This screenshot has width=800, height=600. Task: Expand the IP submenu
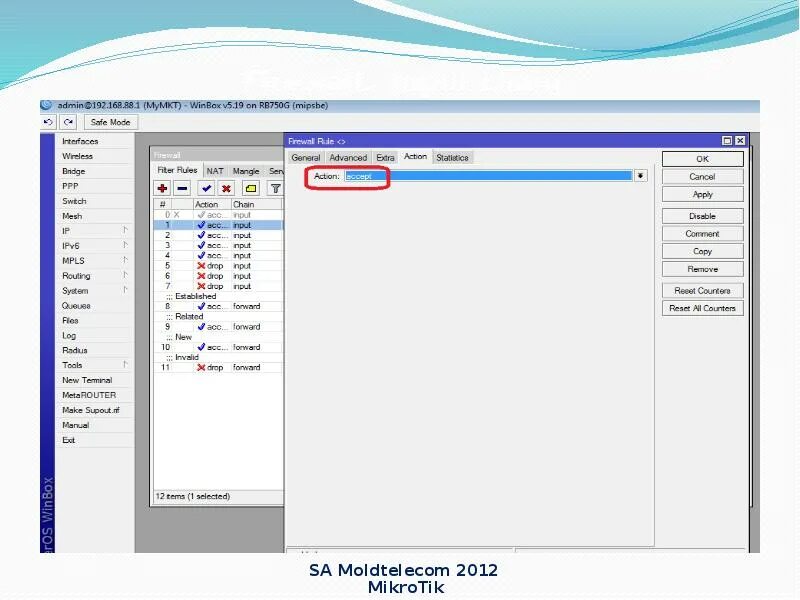[x=94, y=231]
